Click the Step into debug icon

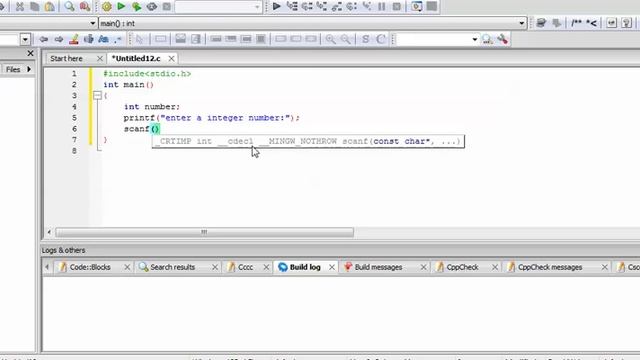click(x=322, y=7)
